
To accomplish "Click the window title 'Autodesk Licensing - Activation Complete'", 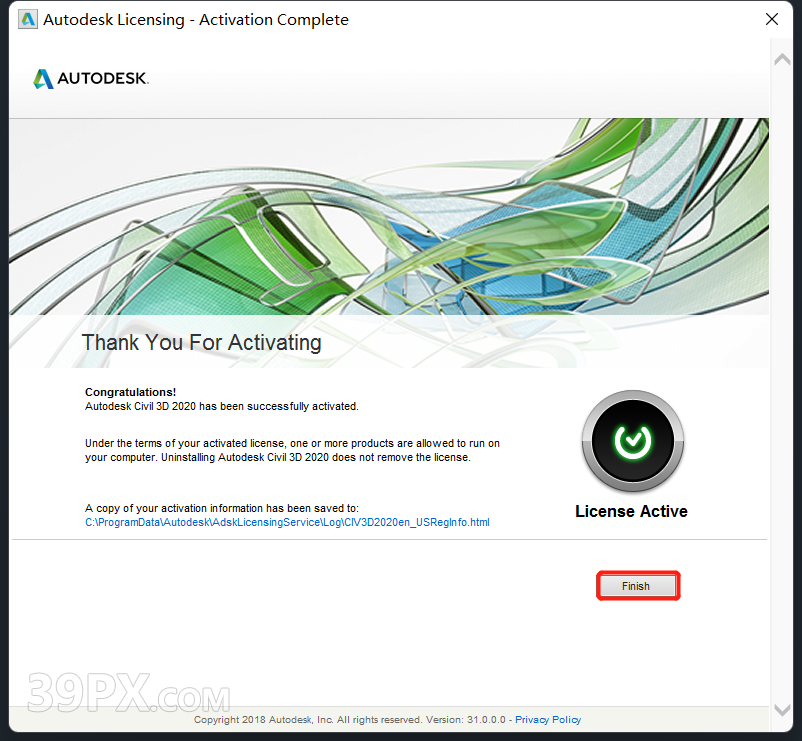I will click(196, 19).
